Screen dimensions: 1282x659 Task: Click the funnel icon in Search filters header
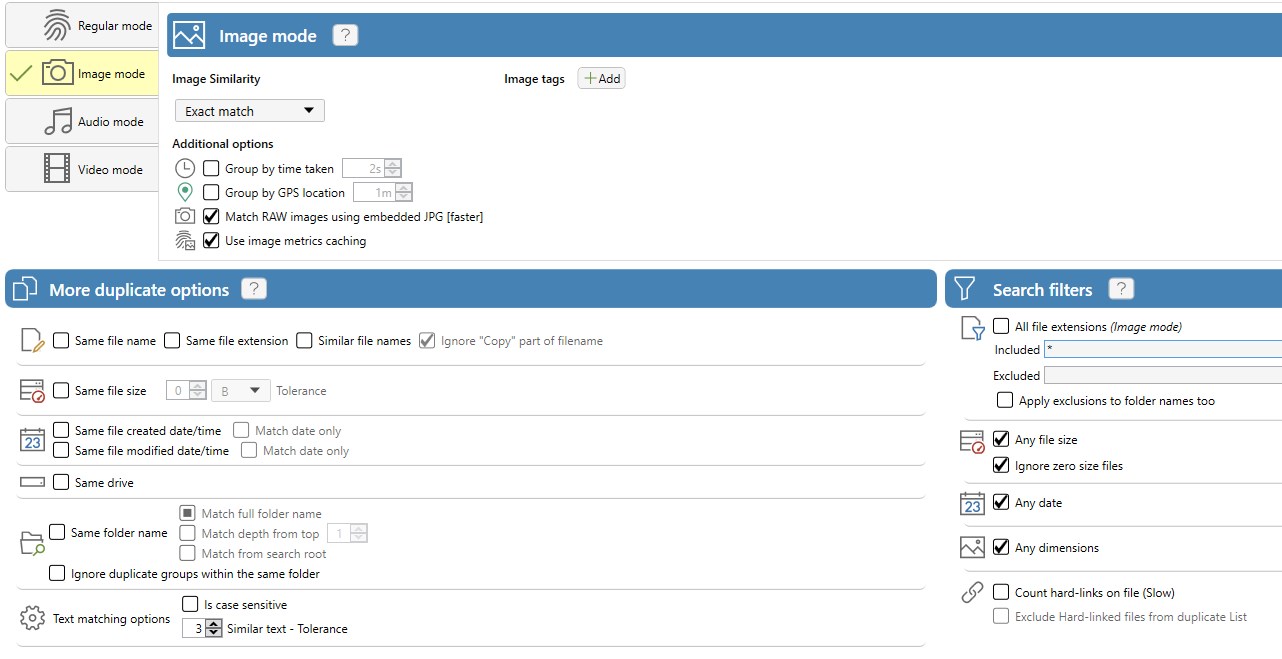click(x=964, y=289)
